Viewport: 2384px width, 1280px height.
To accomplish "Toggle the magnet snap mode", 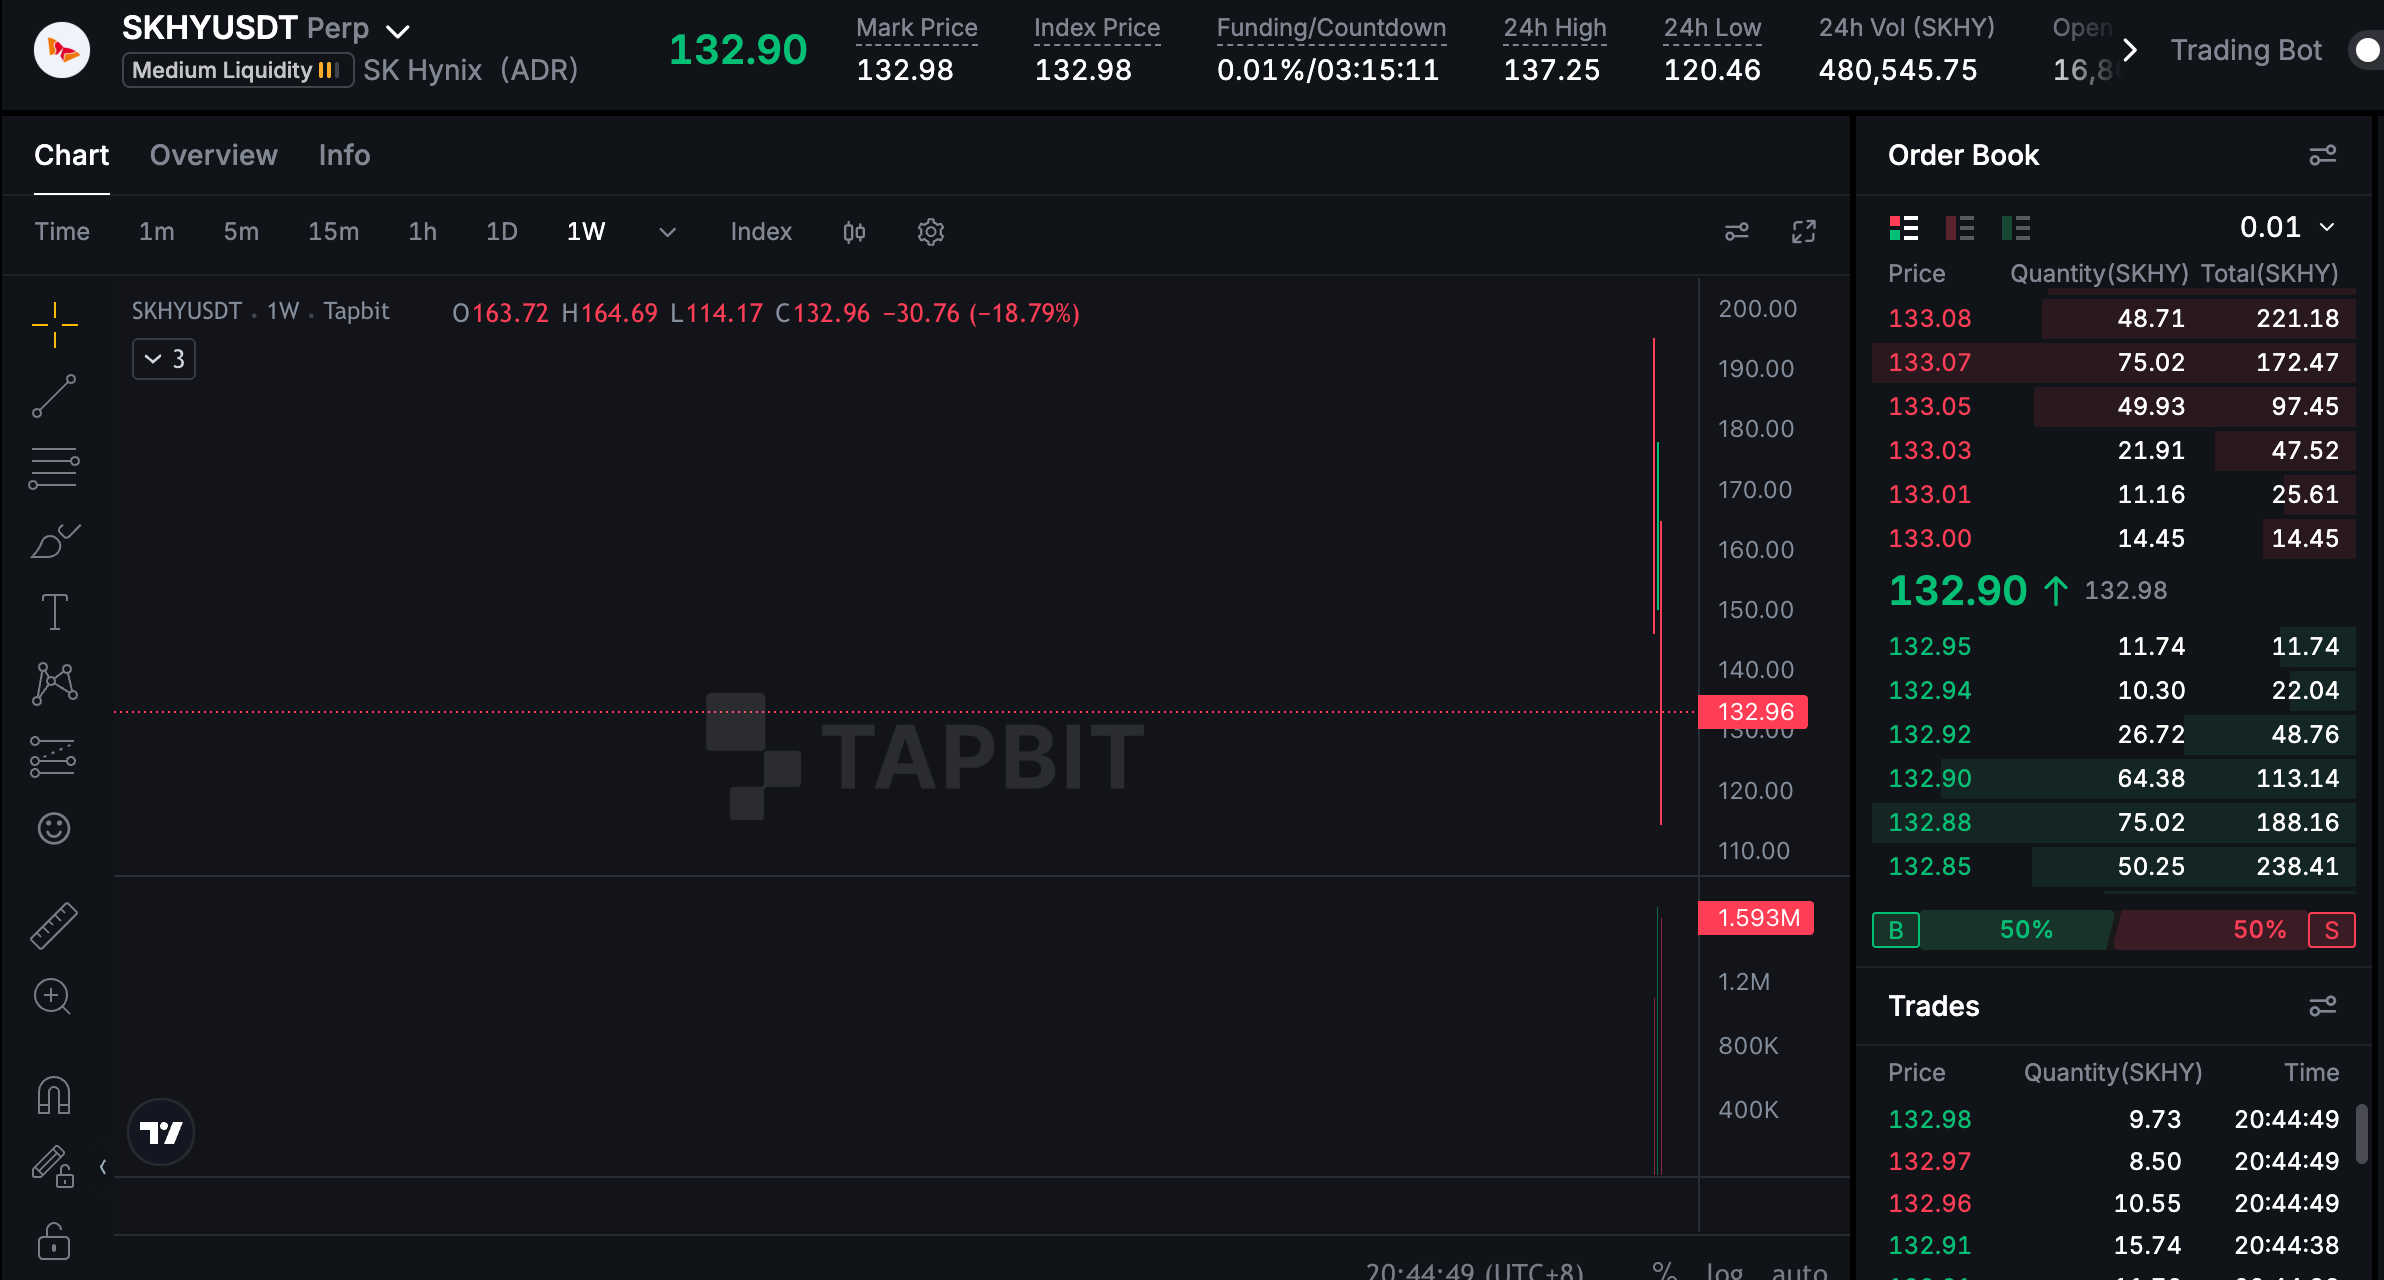I will point(54,1096).
